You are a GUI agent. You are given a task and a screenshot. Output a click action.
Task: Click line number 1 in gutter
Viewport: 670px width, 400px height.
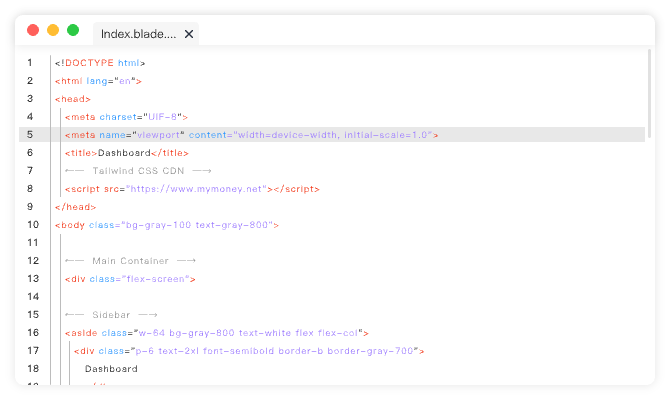point(30,63)
